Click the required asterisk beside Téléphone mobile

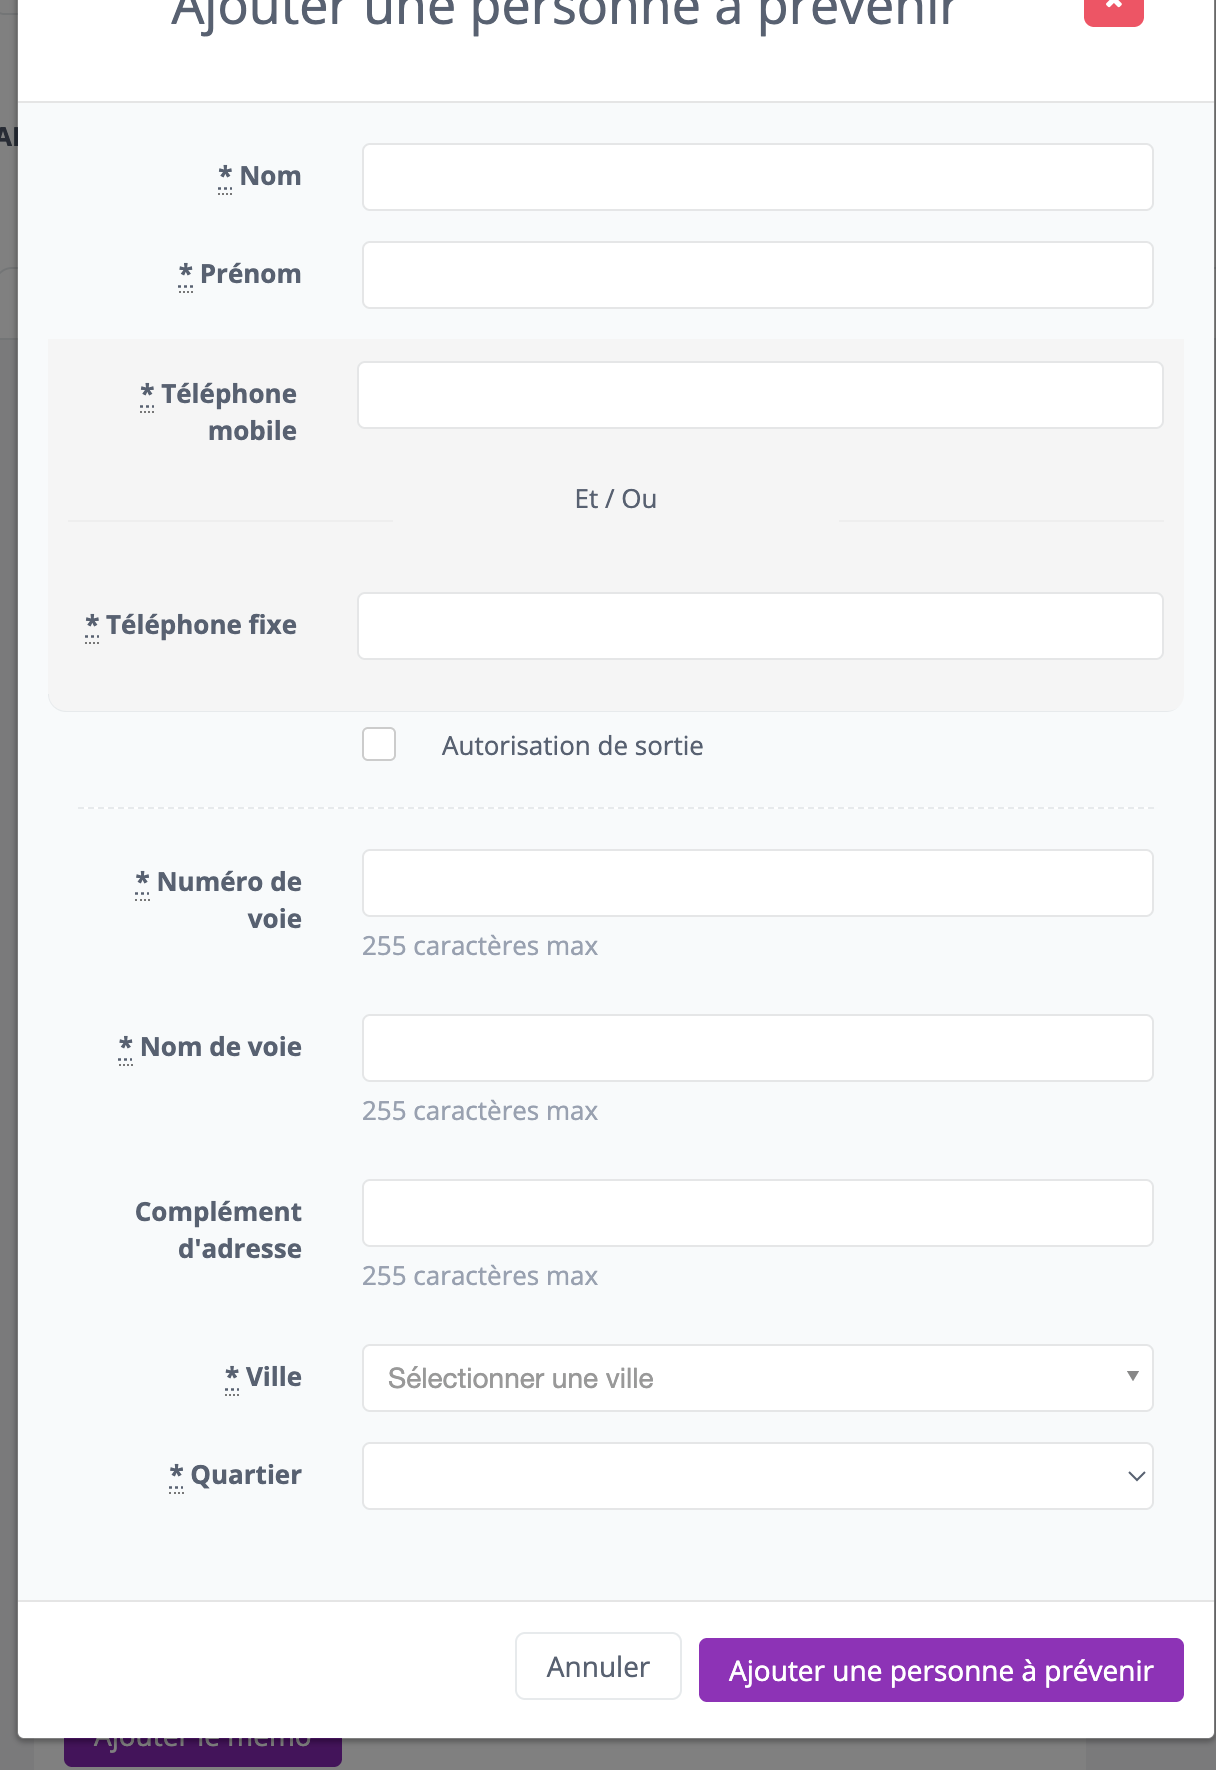click(x=147, y=393)
